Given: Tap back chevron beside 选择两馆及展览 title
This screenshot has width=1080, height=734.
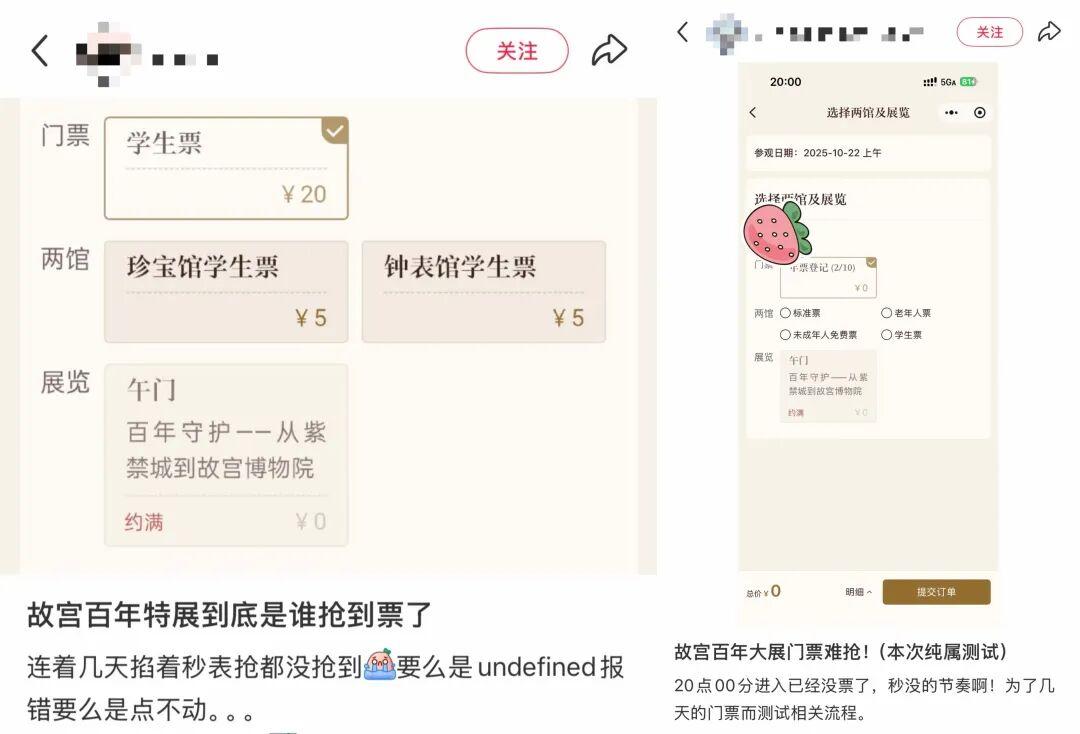Looking at the screenshot, I should click(753, 112).
